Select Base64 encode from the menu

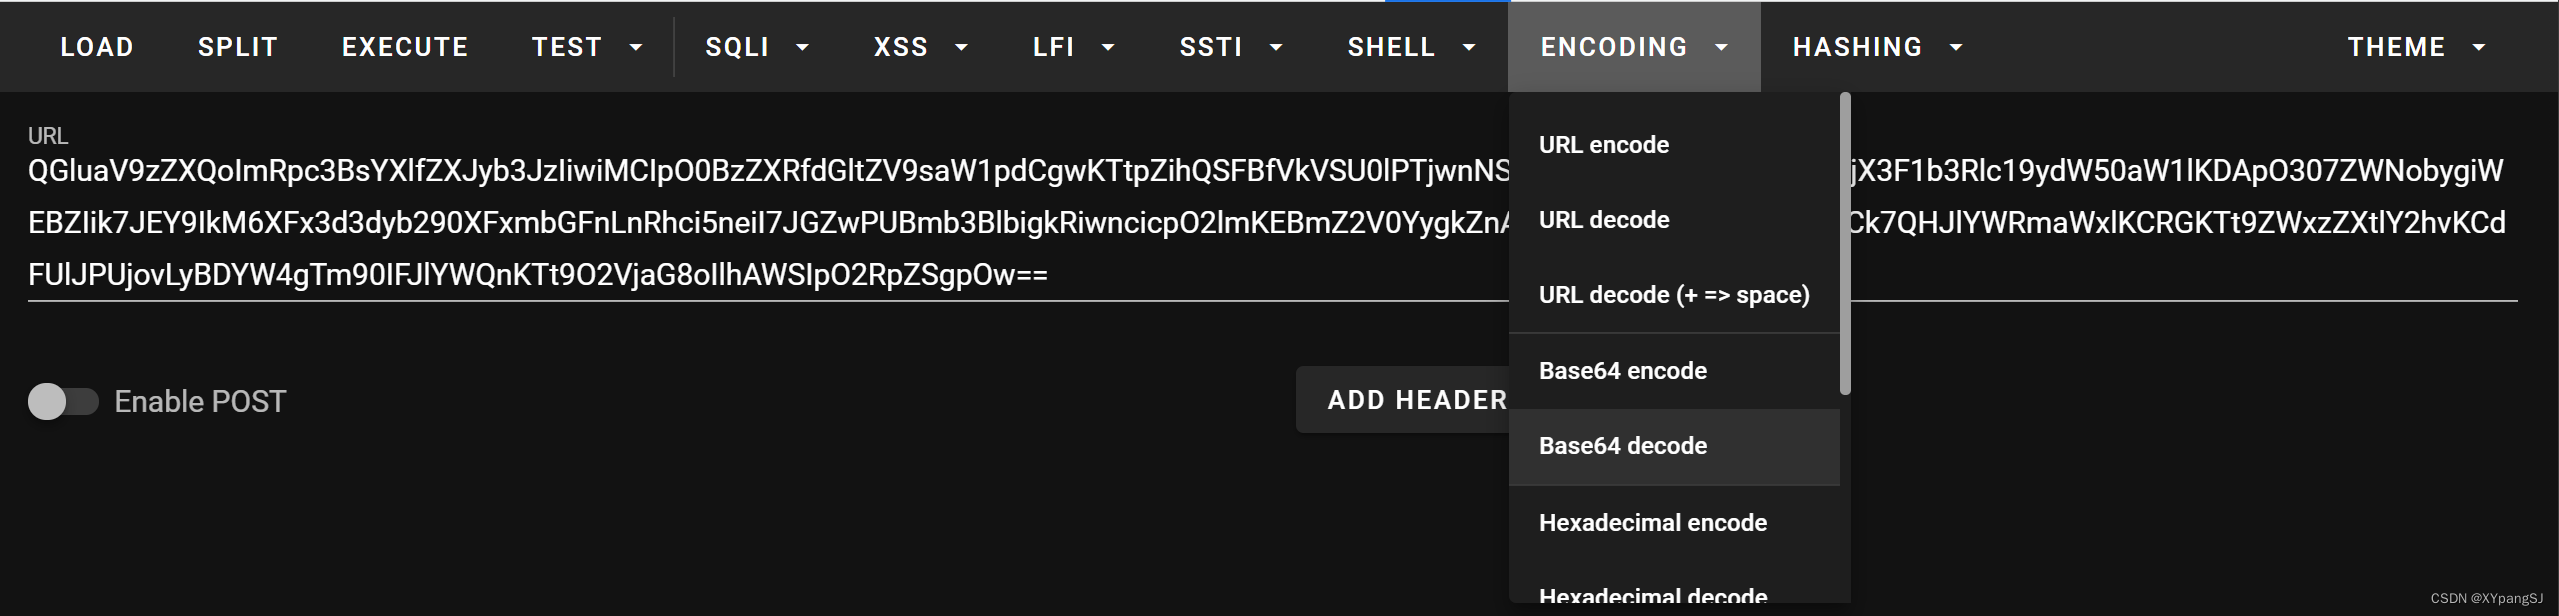[x=1622, y=370]
